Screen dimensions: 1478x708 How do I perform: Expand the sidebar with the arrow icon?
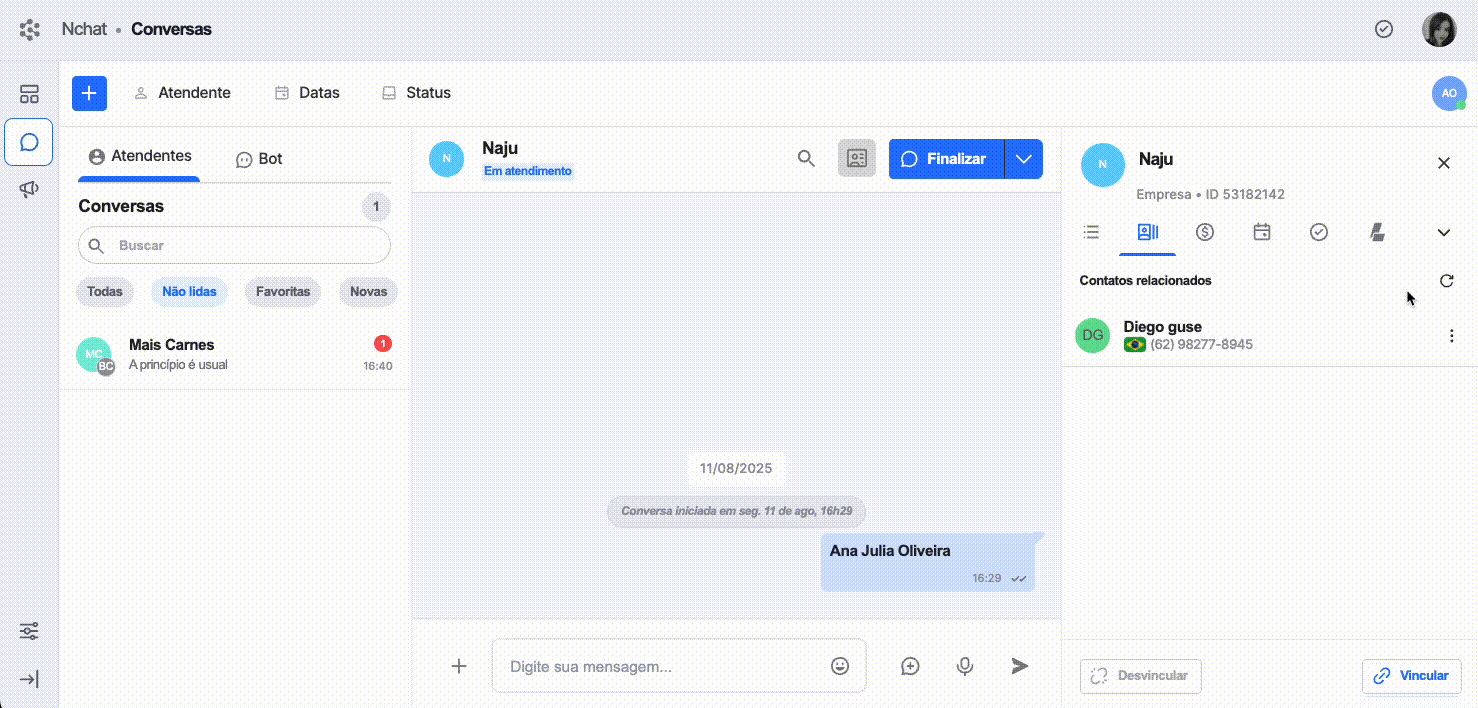pyautogui.click(x=29, y=679)
